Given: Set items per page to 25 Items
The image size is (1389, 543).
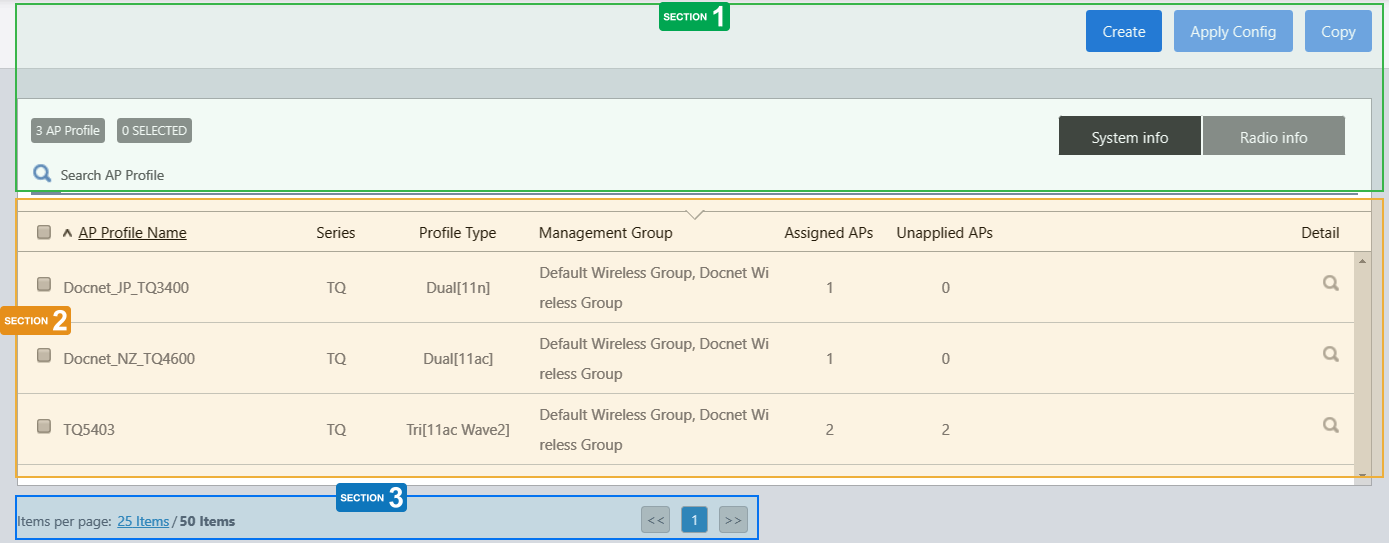Looking at the screenshot, I should tap(143, 521).
